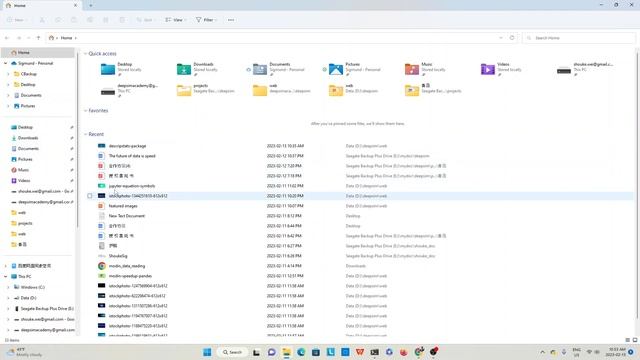This screenshot has width=640, height=360.
Task: Select the New Text Document recent file
Action: click(x=127, y=216)
